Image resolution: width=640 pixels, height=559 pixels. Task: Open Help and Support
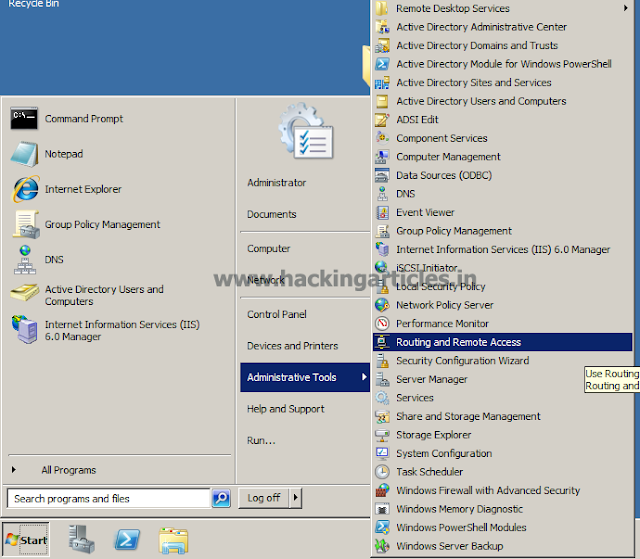(286, 409)
